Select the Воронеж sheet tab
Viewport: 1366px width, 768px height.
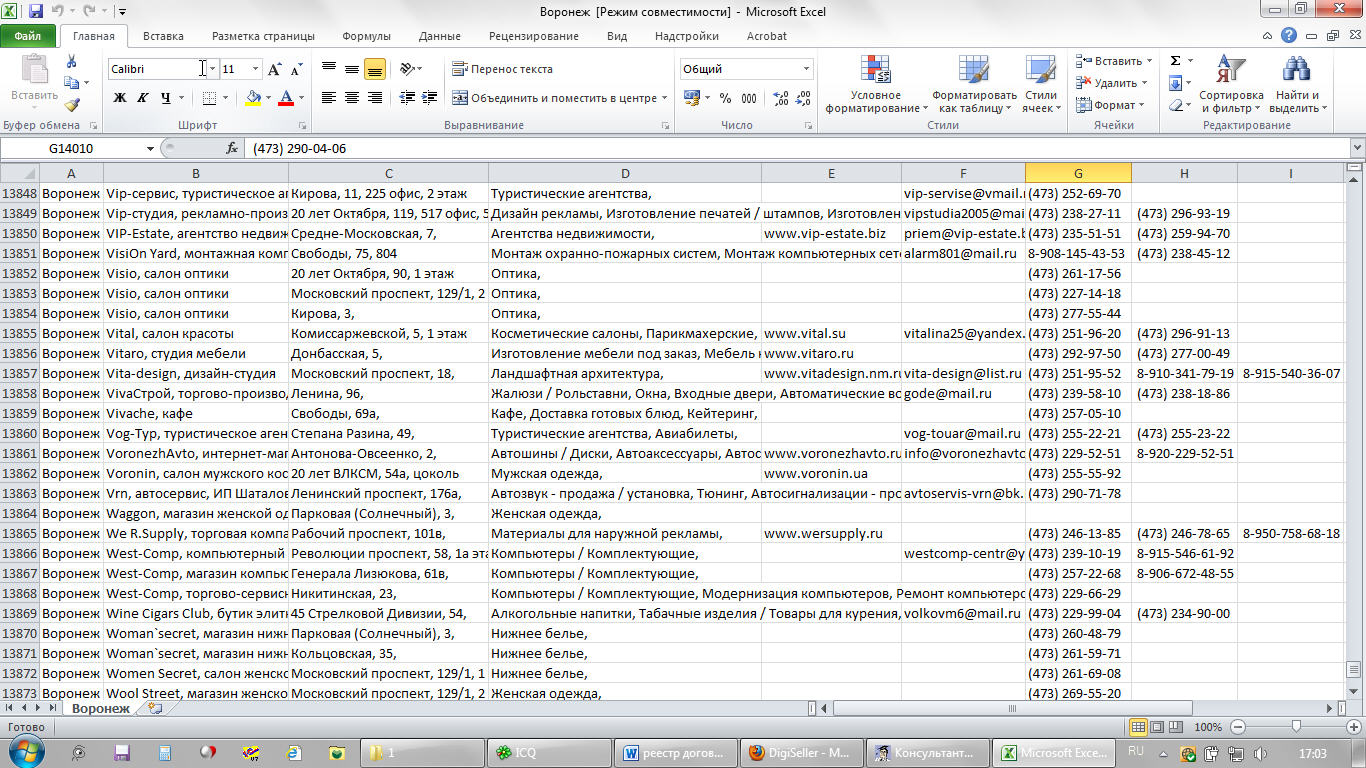(x=101, y=708)
